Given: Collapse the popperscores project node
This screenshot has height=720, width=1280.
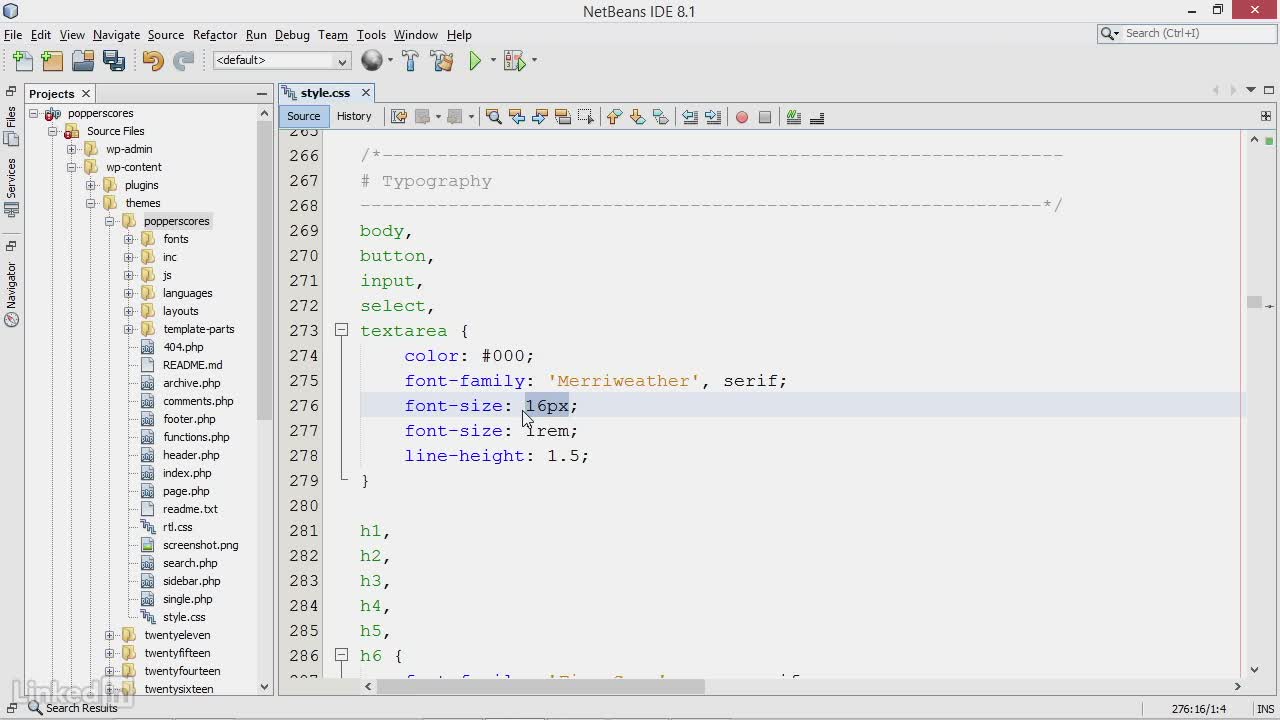Looking at the screenshot, I should [34, 113].
